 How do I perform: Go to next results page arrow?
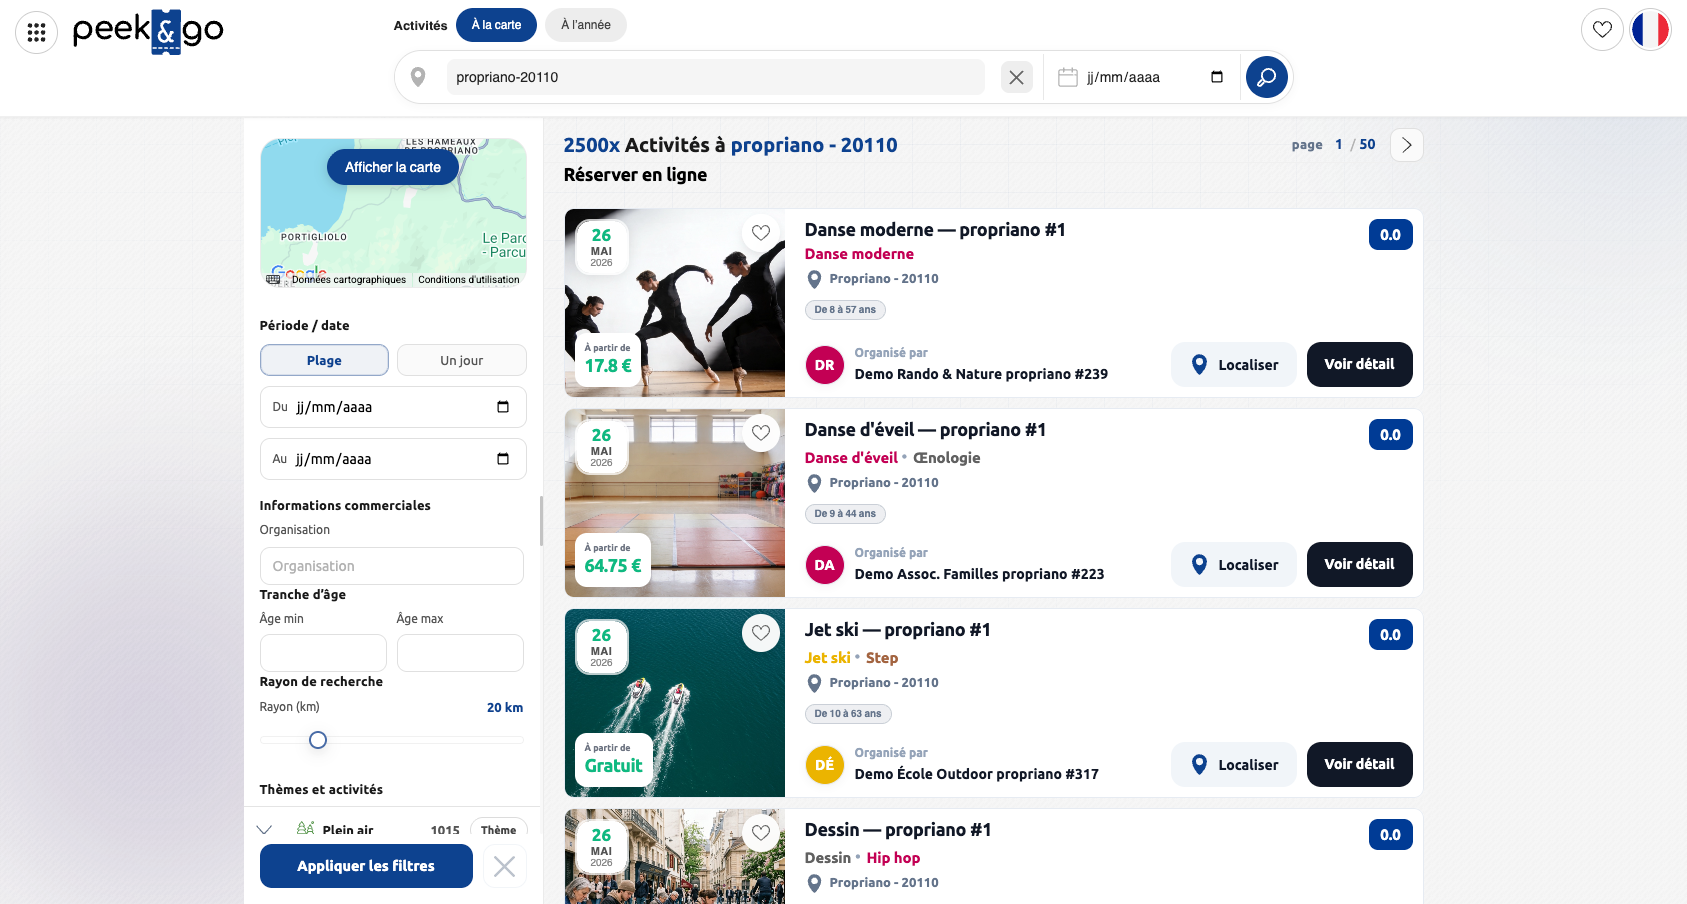tap(1407, 145)
